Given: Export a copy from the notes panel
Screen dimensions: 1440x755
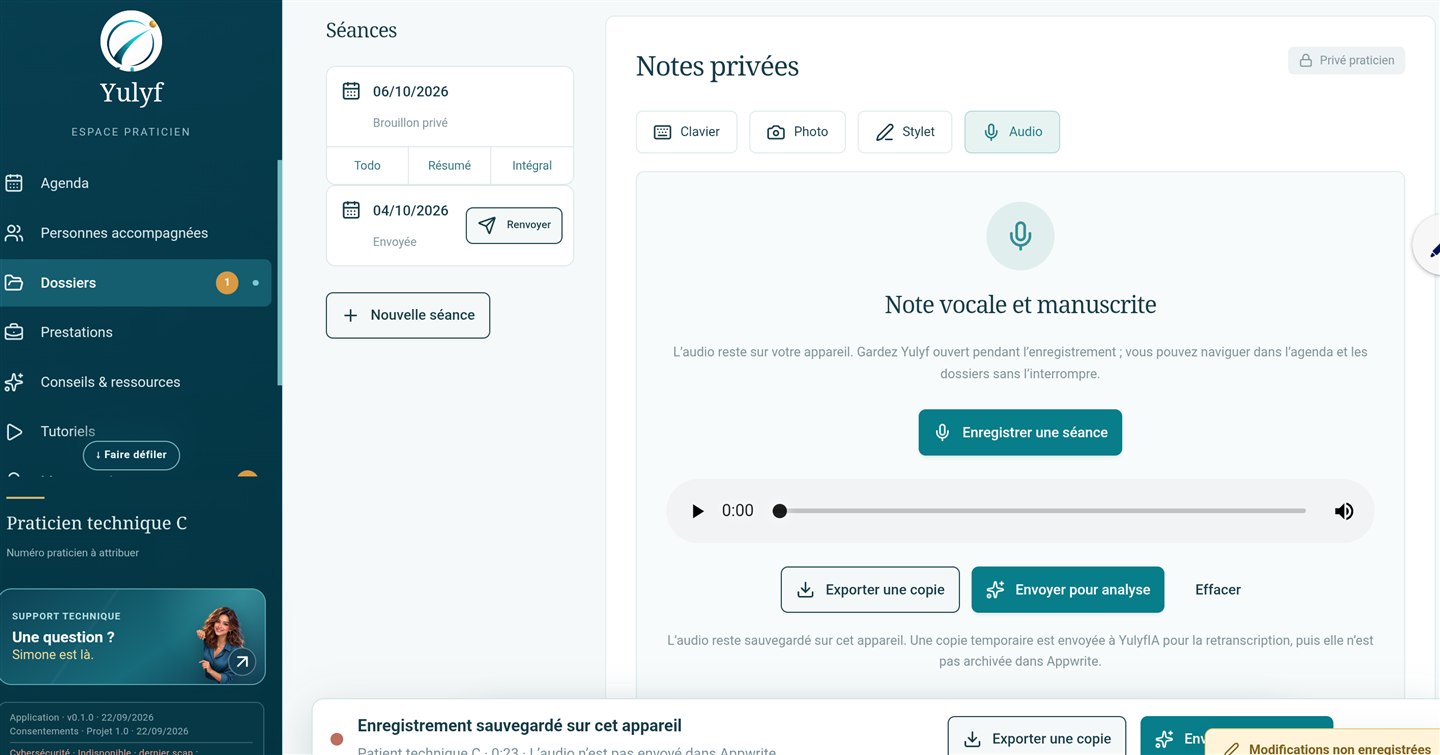Looking at the screenshot, I should [x=870, y=590].
